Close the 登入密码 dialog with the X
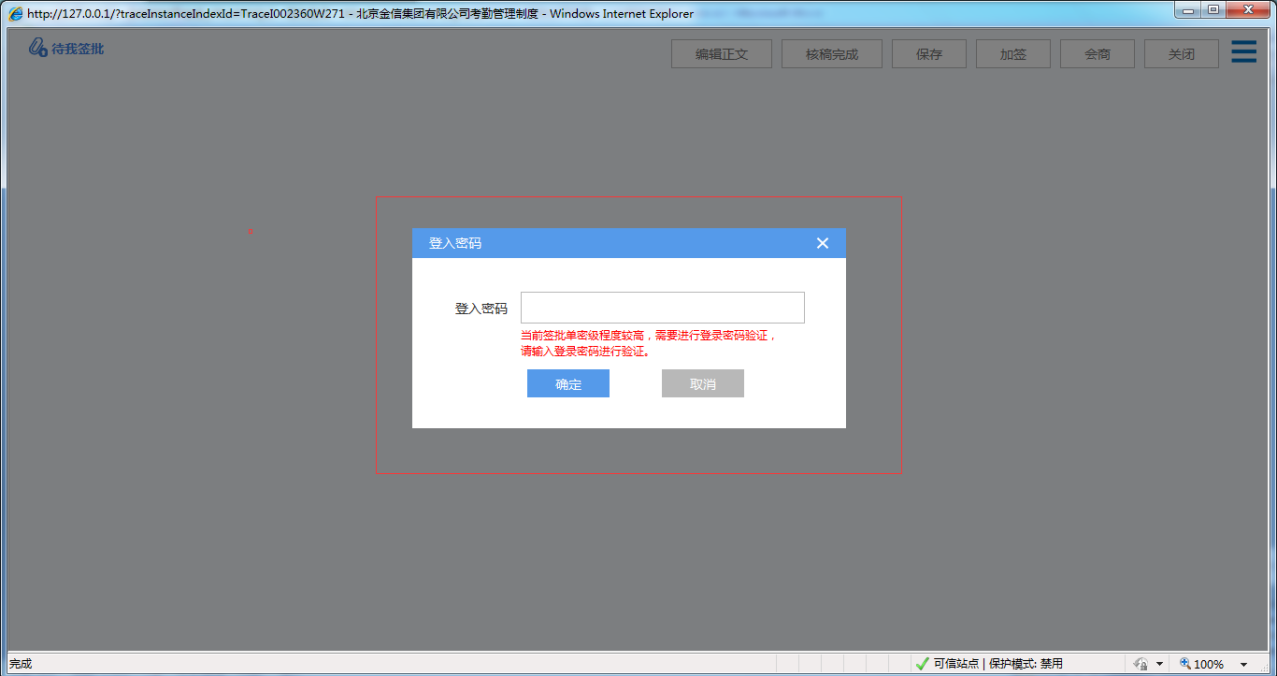 click(822, 242)
